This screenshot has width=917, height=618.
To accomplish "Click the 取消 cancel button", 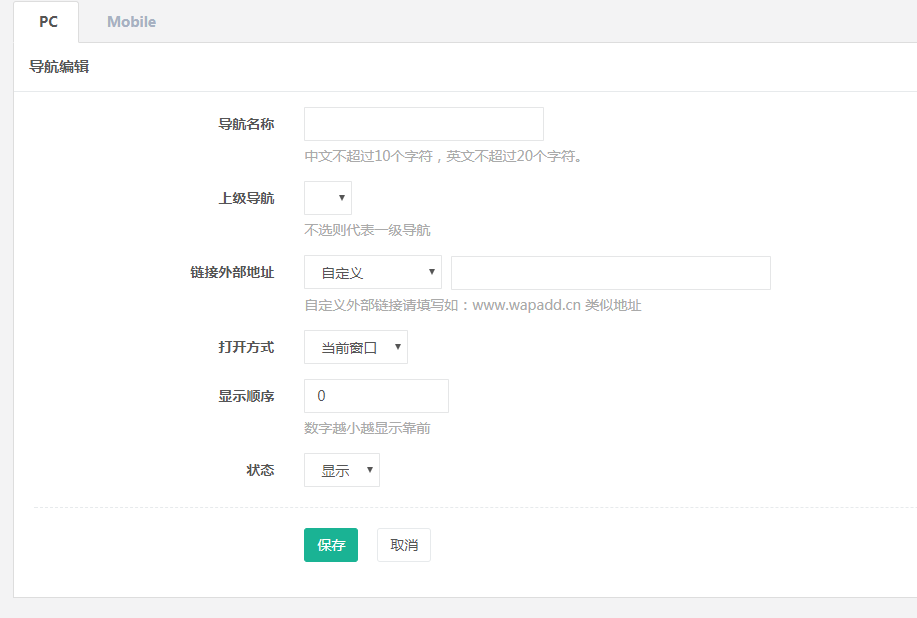I will coord(404,545).
